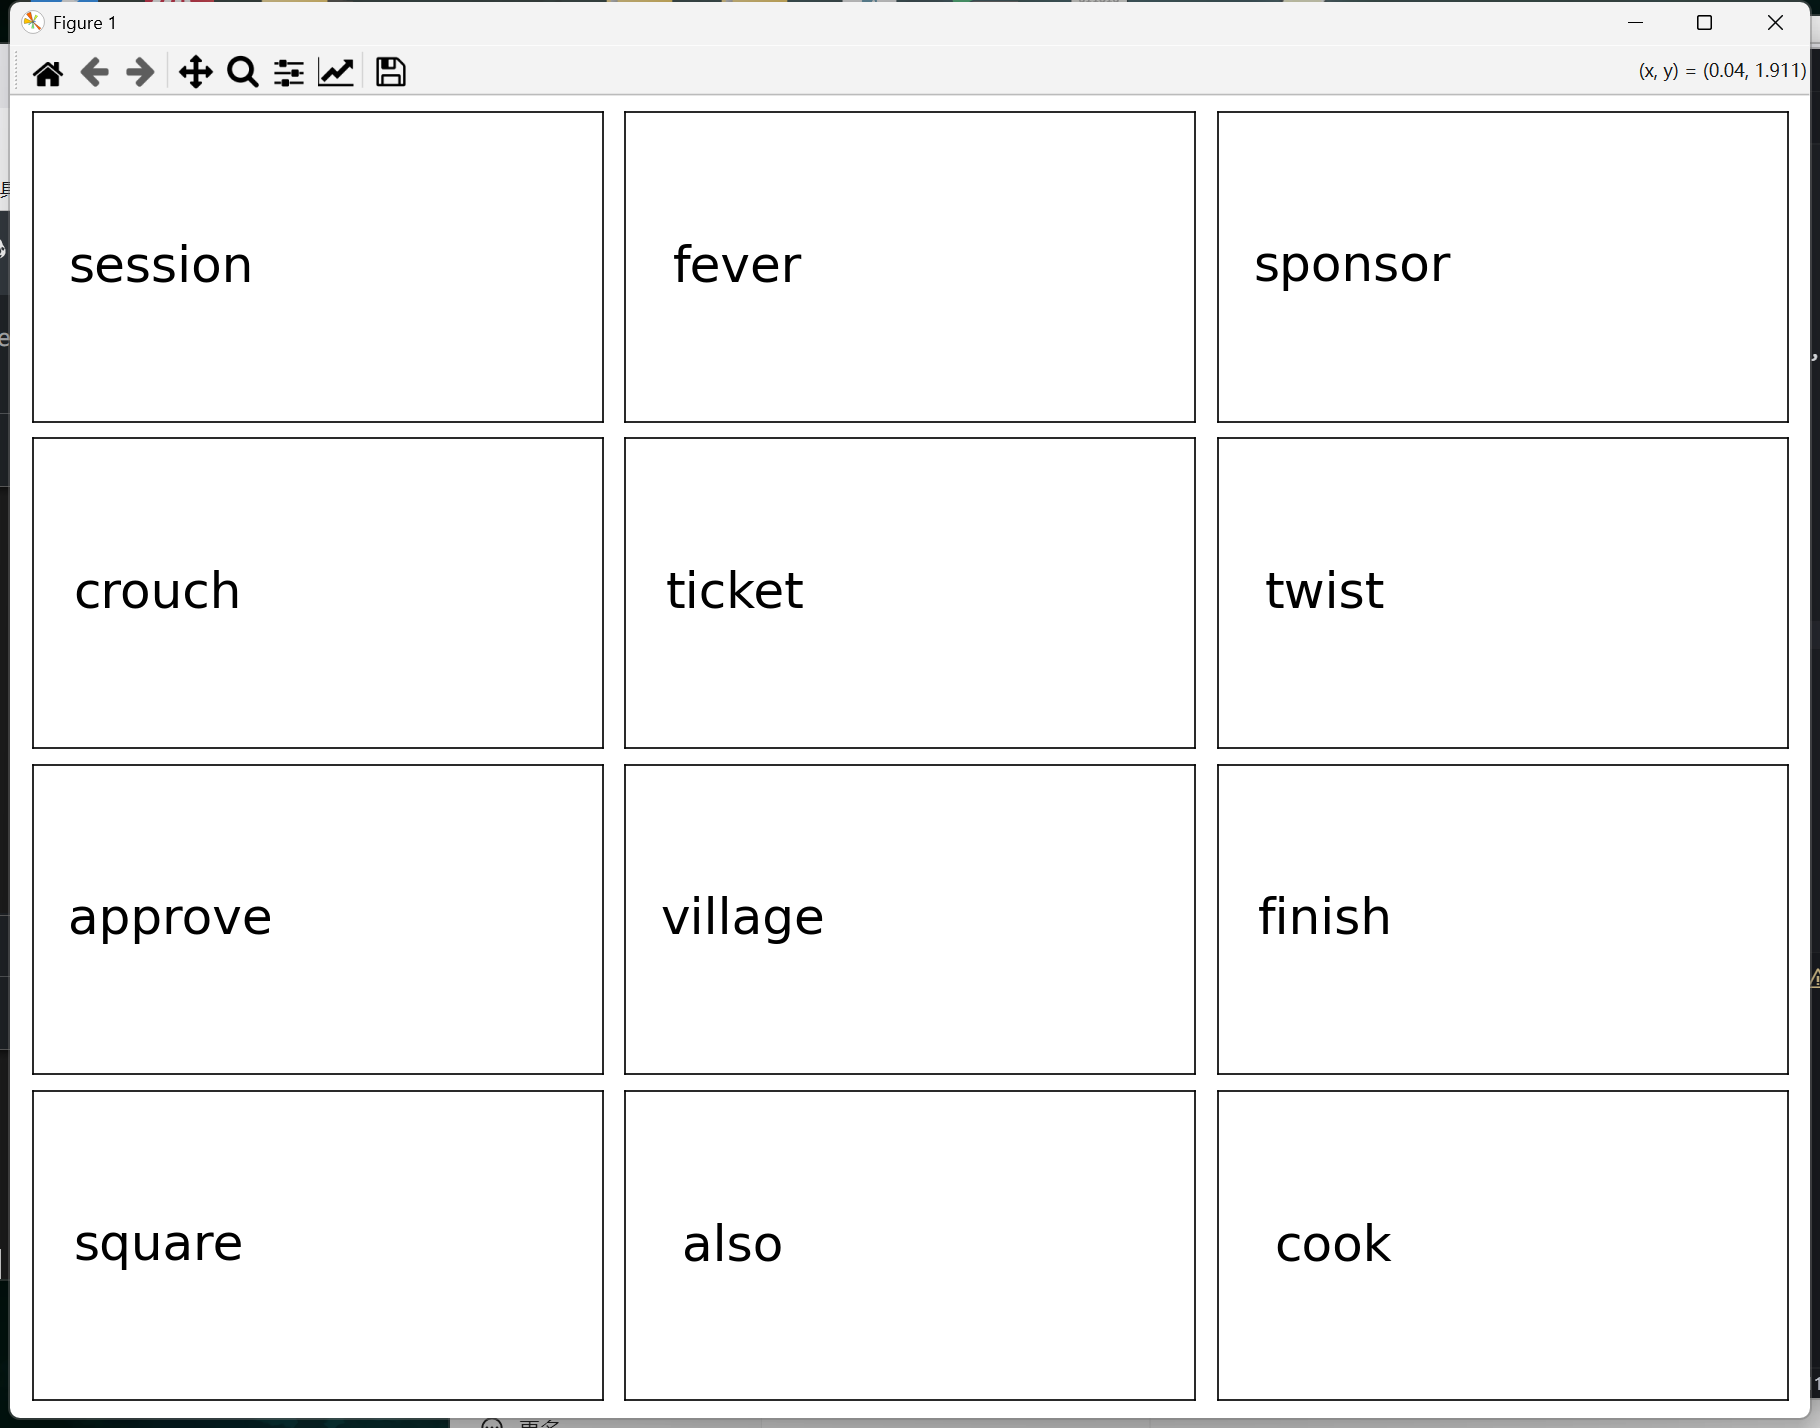Viewport: 1820px width, 1428px height.
Task: Select the 'also' panel
Action: [910, 1245]
